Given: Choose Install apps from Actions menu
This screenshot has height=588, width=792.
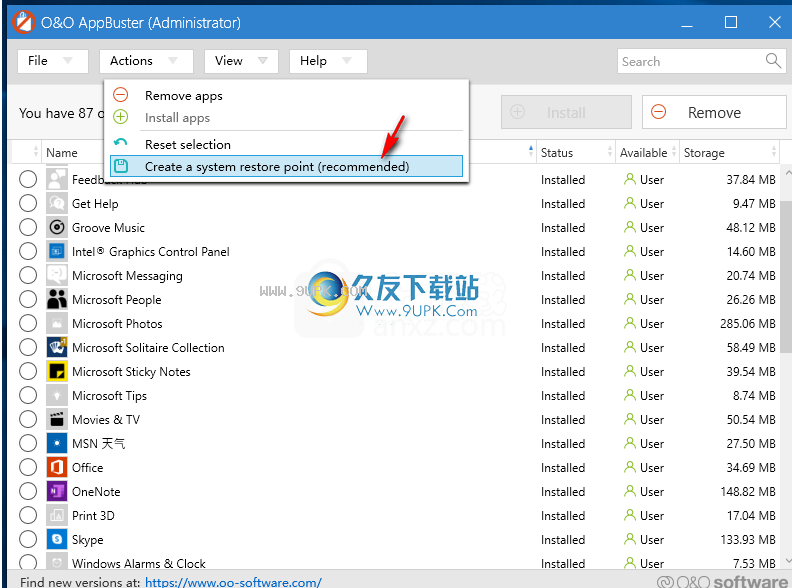Looking at the screenshot, I should 286,118.
